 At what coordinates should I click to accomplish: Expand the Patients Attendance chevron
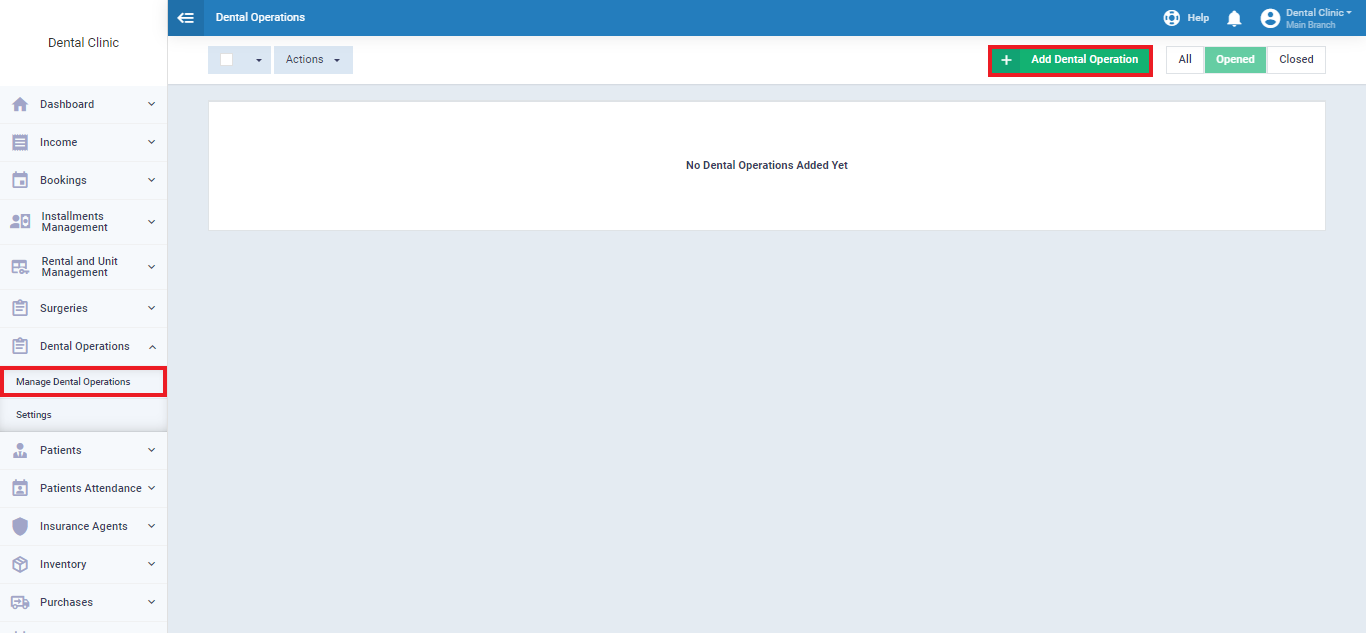pyautogui.click(x=152, y=488)
